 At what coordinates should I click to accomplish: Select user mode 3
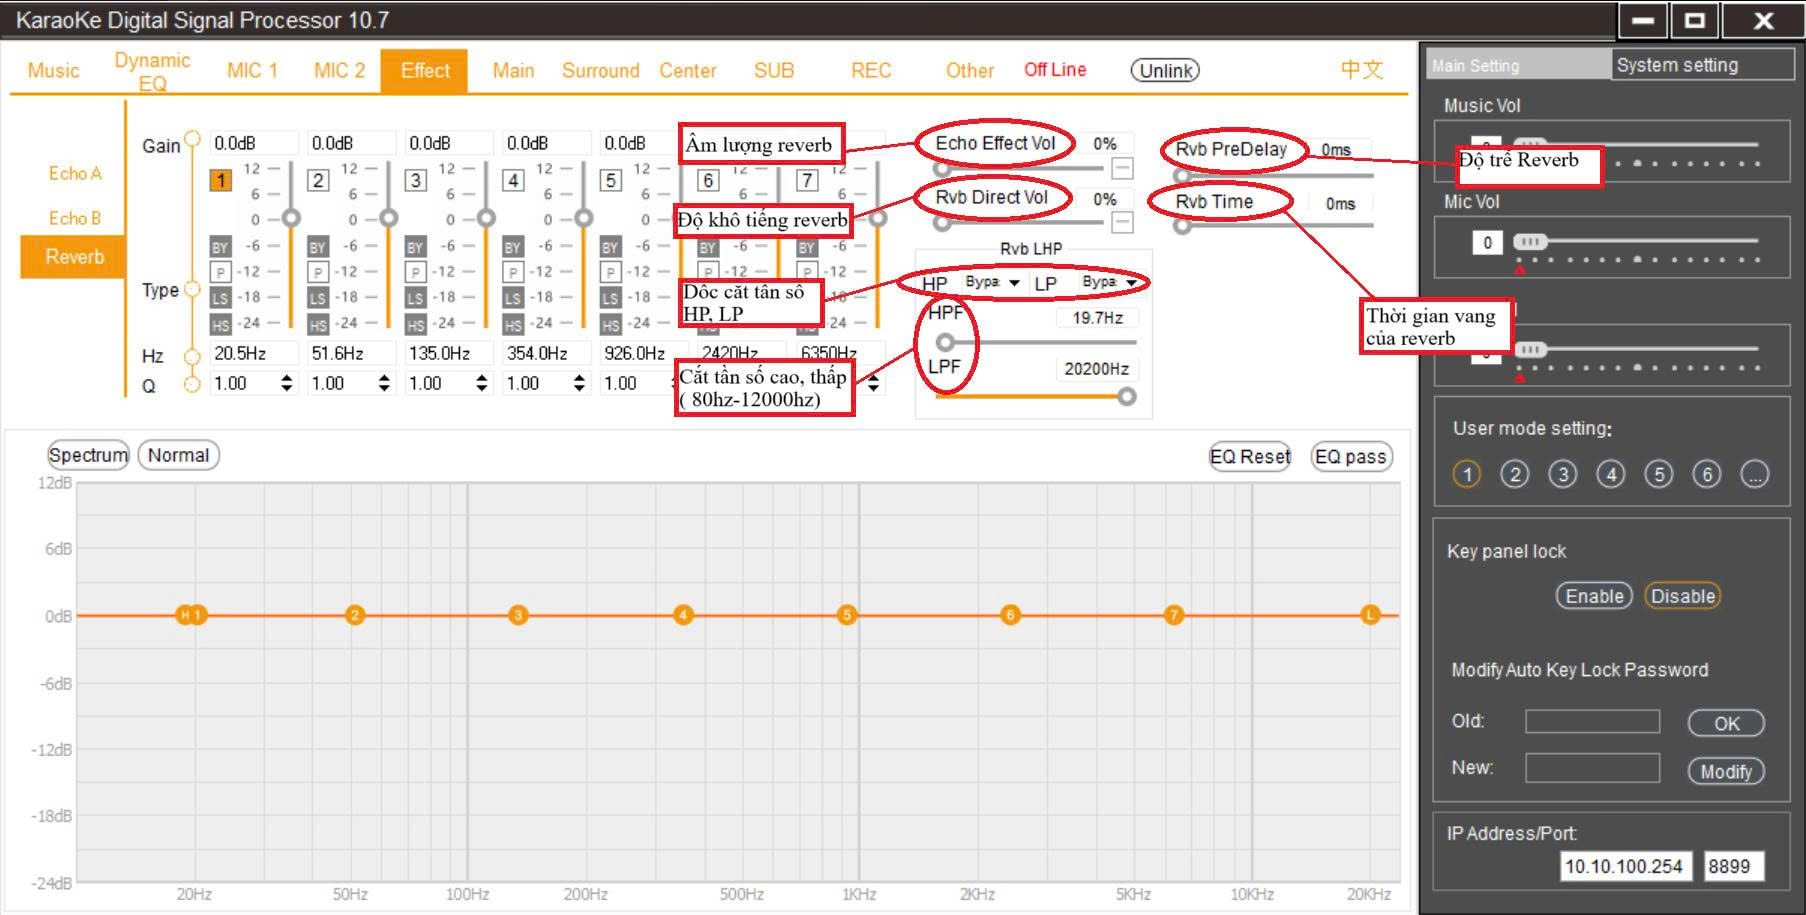[1562, 474]
